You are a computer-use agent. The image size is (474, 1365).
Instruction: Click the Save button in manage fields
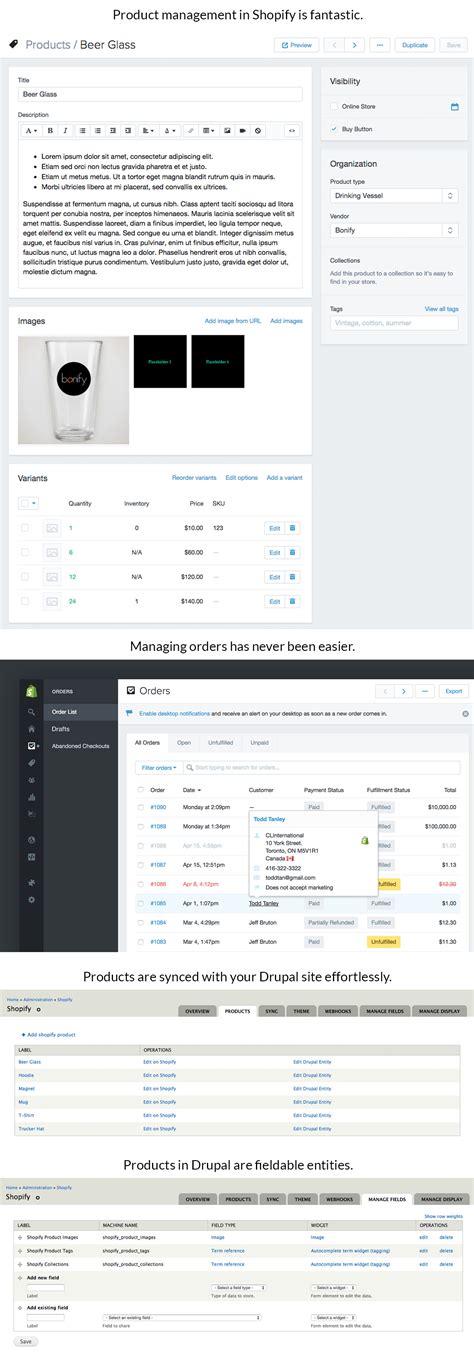[x=25, y=1342]
